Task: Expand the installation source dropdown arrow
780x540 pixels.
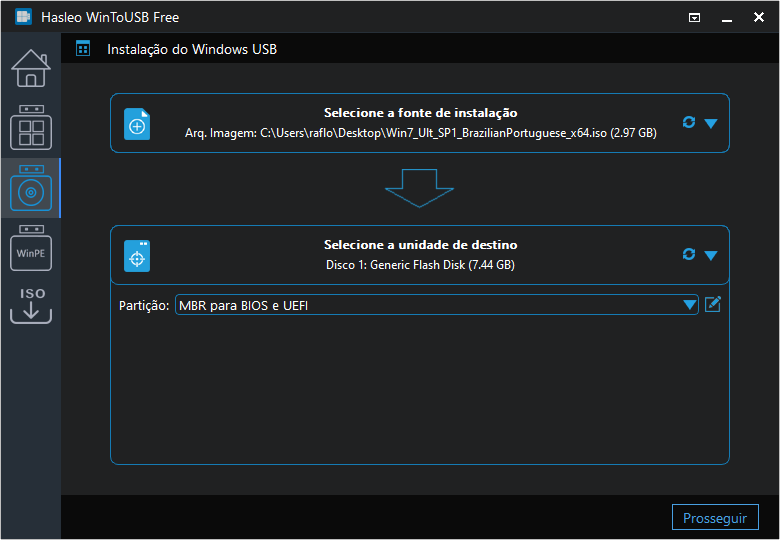Action: pos(711,123)
